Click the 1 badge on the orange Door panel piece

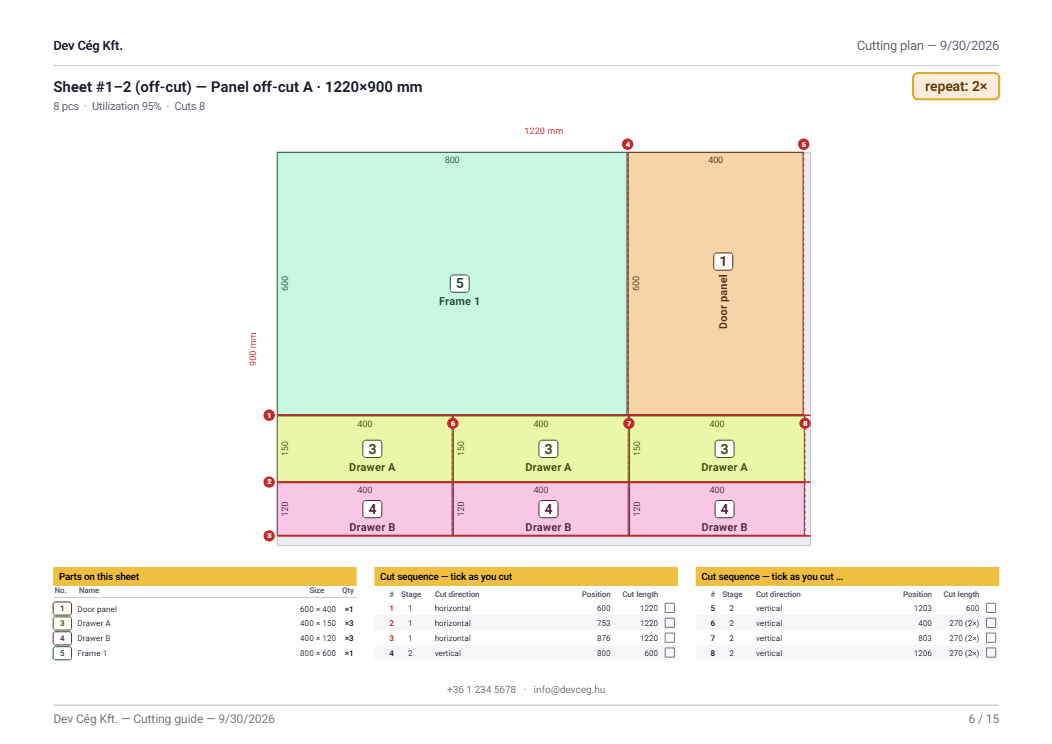click(723, 261)
